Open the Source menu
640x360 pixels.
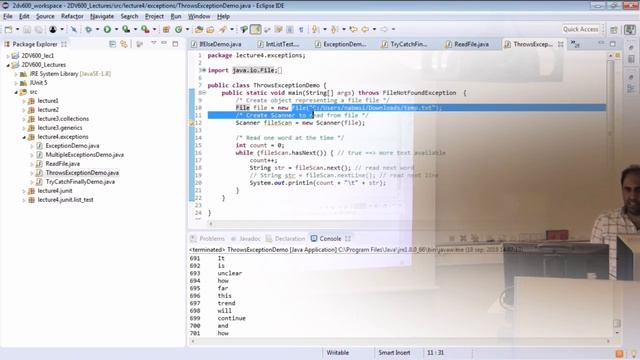pos(45,16)
